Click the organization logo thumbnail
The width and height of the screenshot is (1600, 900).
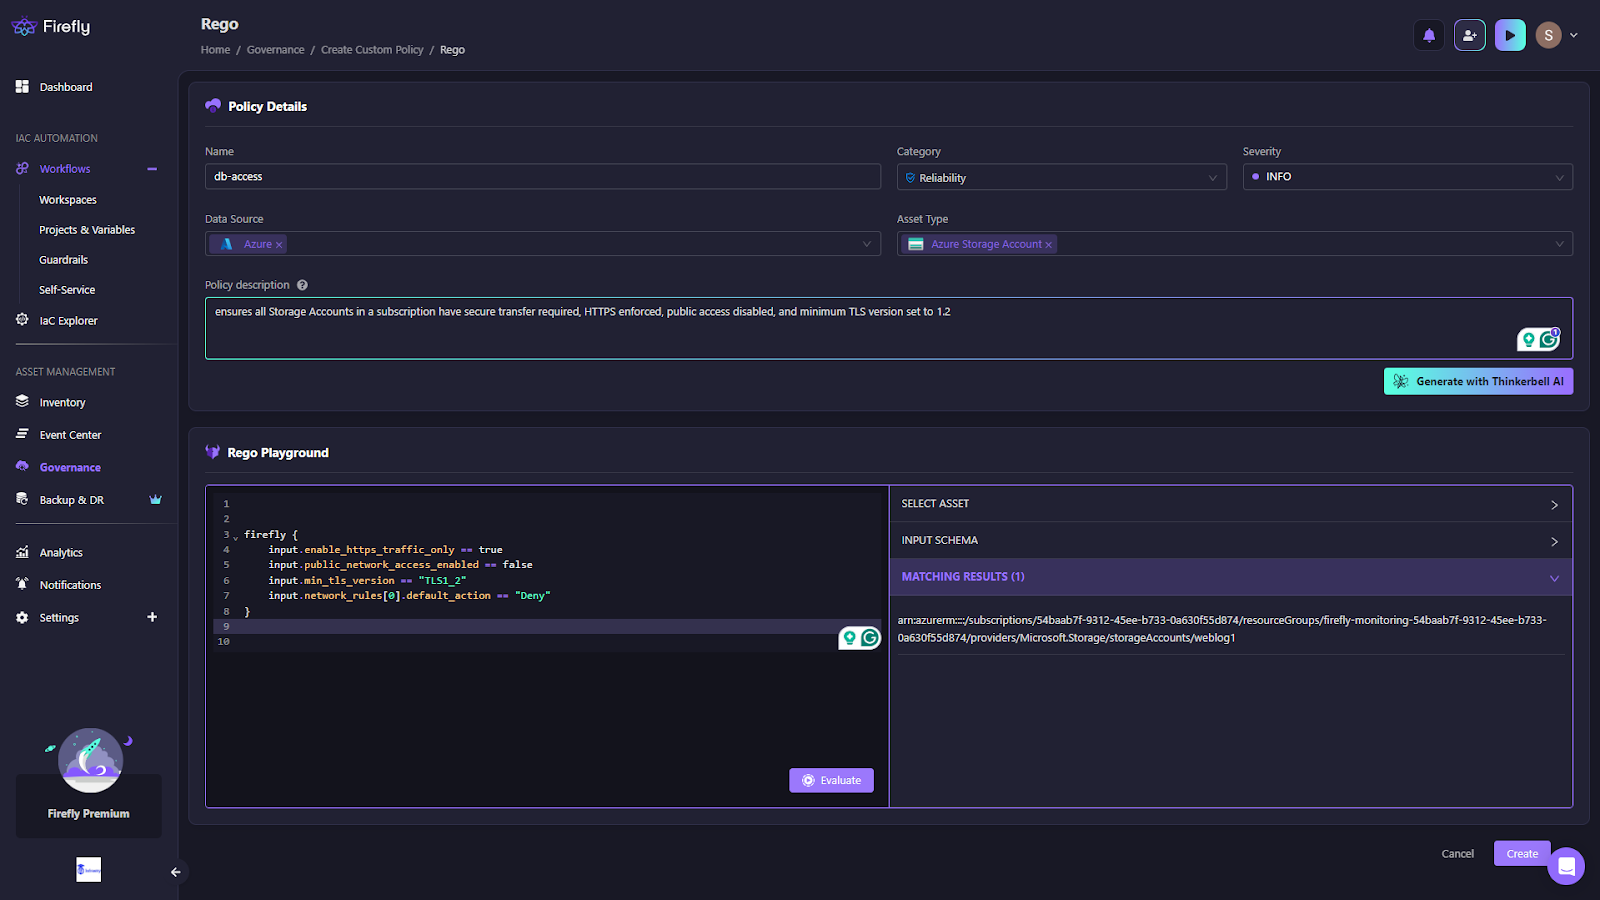(89, 869)
